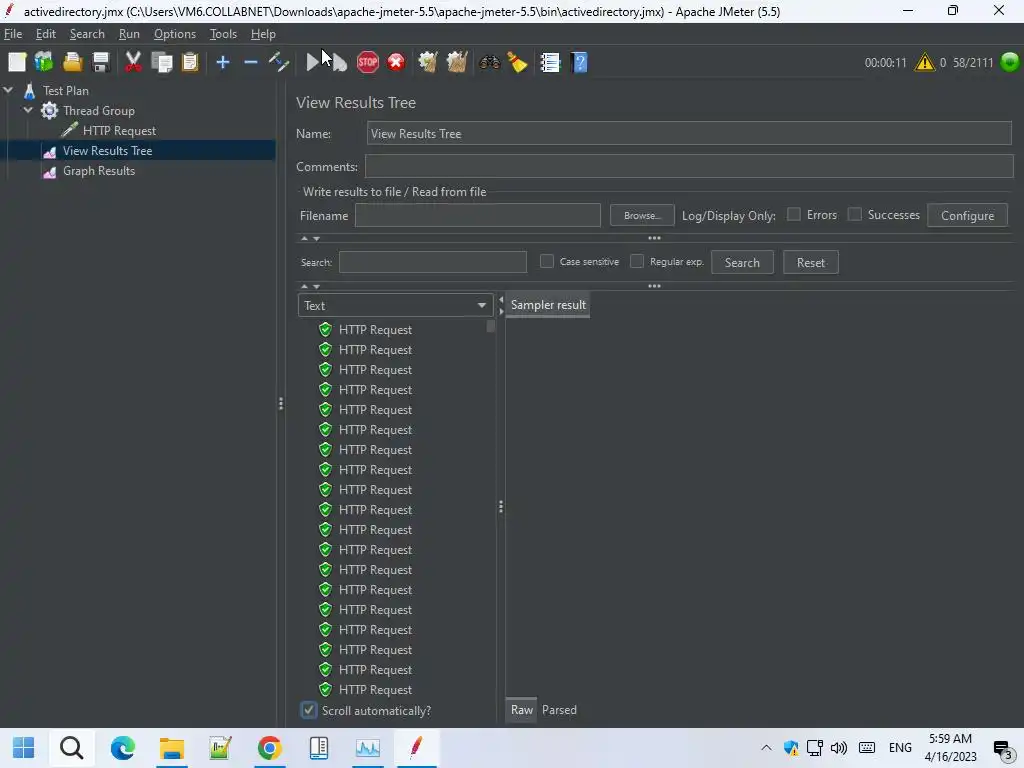Enable the Errors only checkbox
1024x768 pixels.
793,214
